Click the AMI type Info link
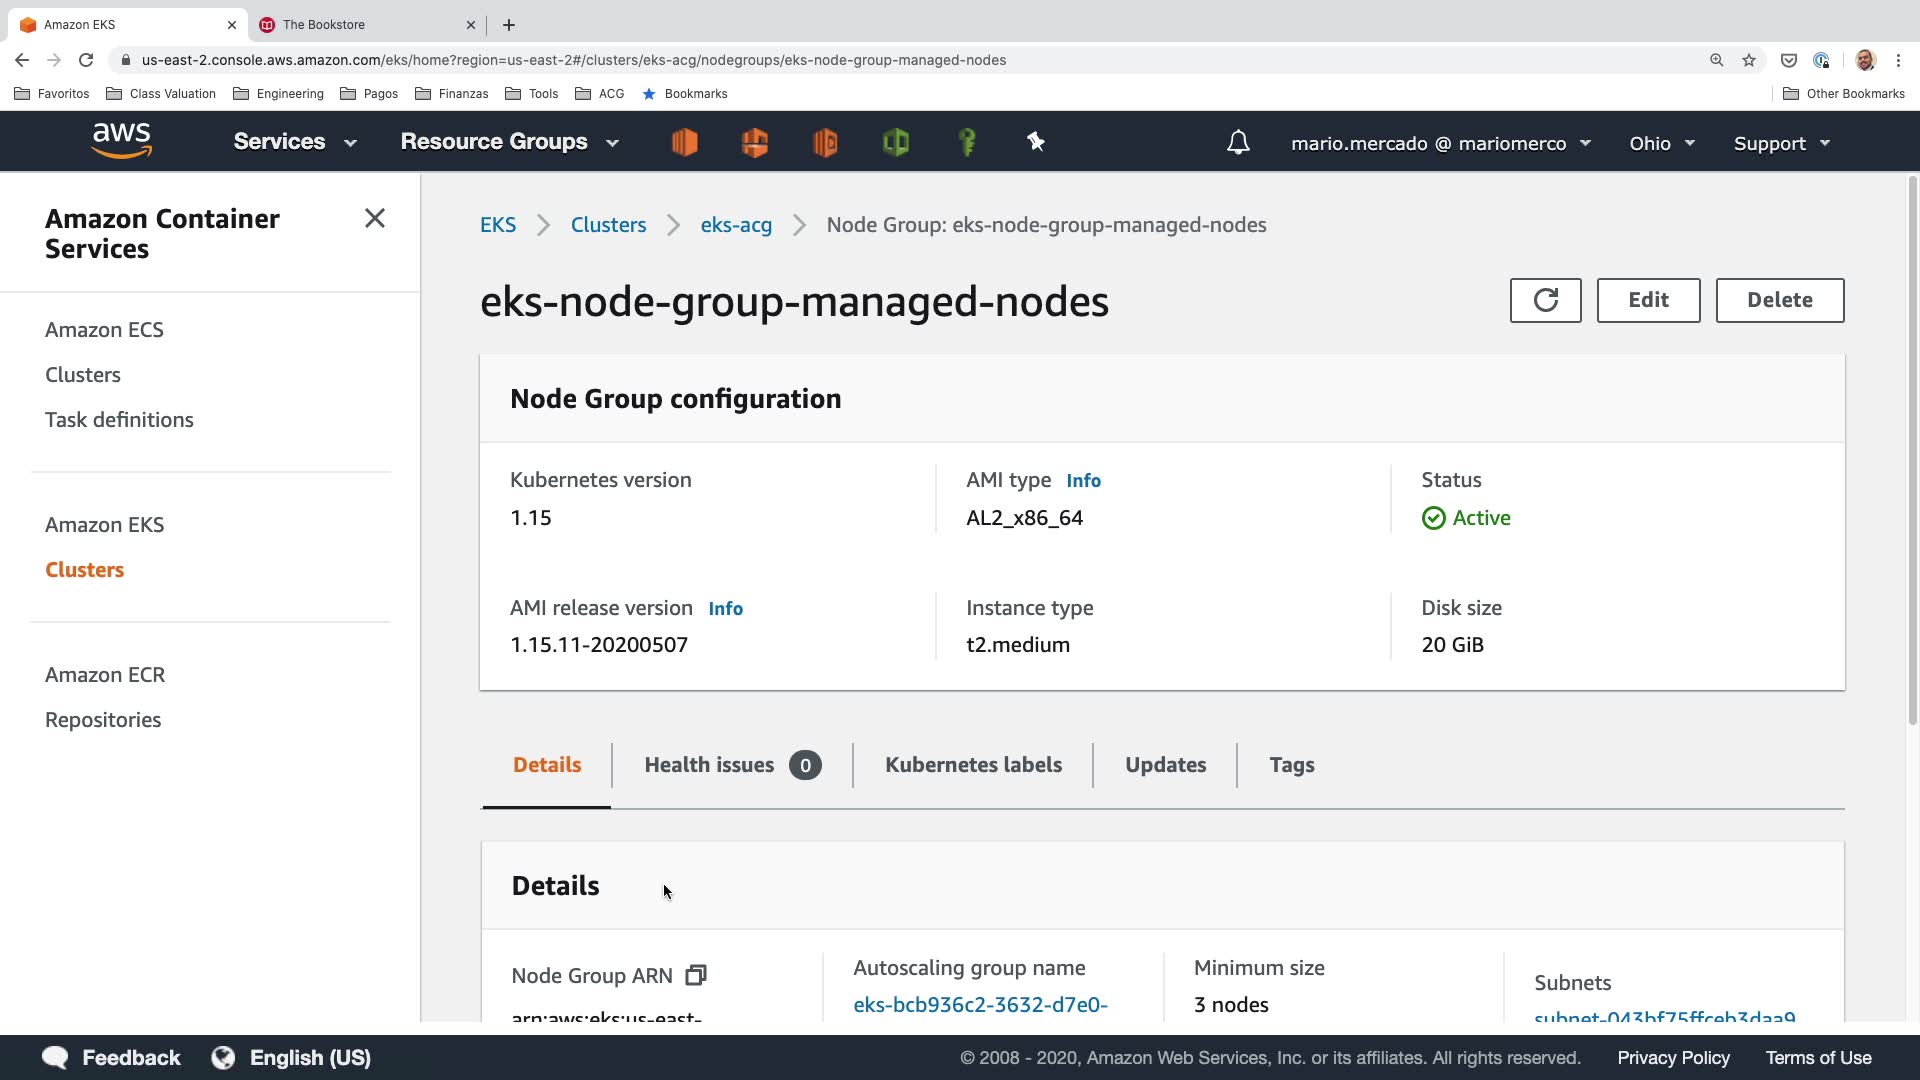Screen dimensions: 1920x1080 click(x=1083, y=481)
